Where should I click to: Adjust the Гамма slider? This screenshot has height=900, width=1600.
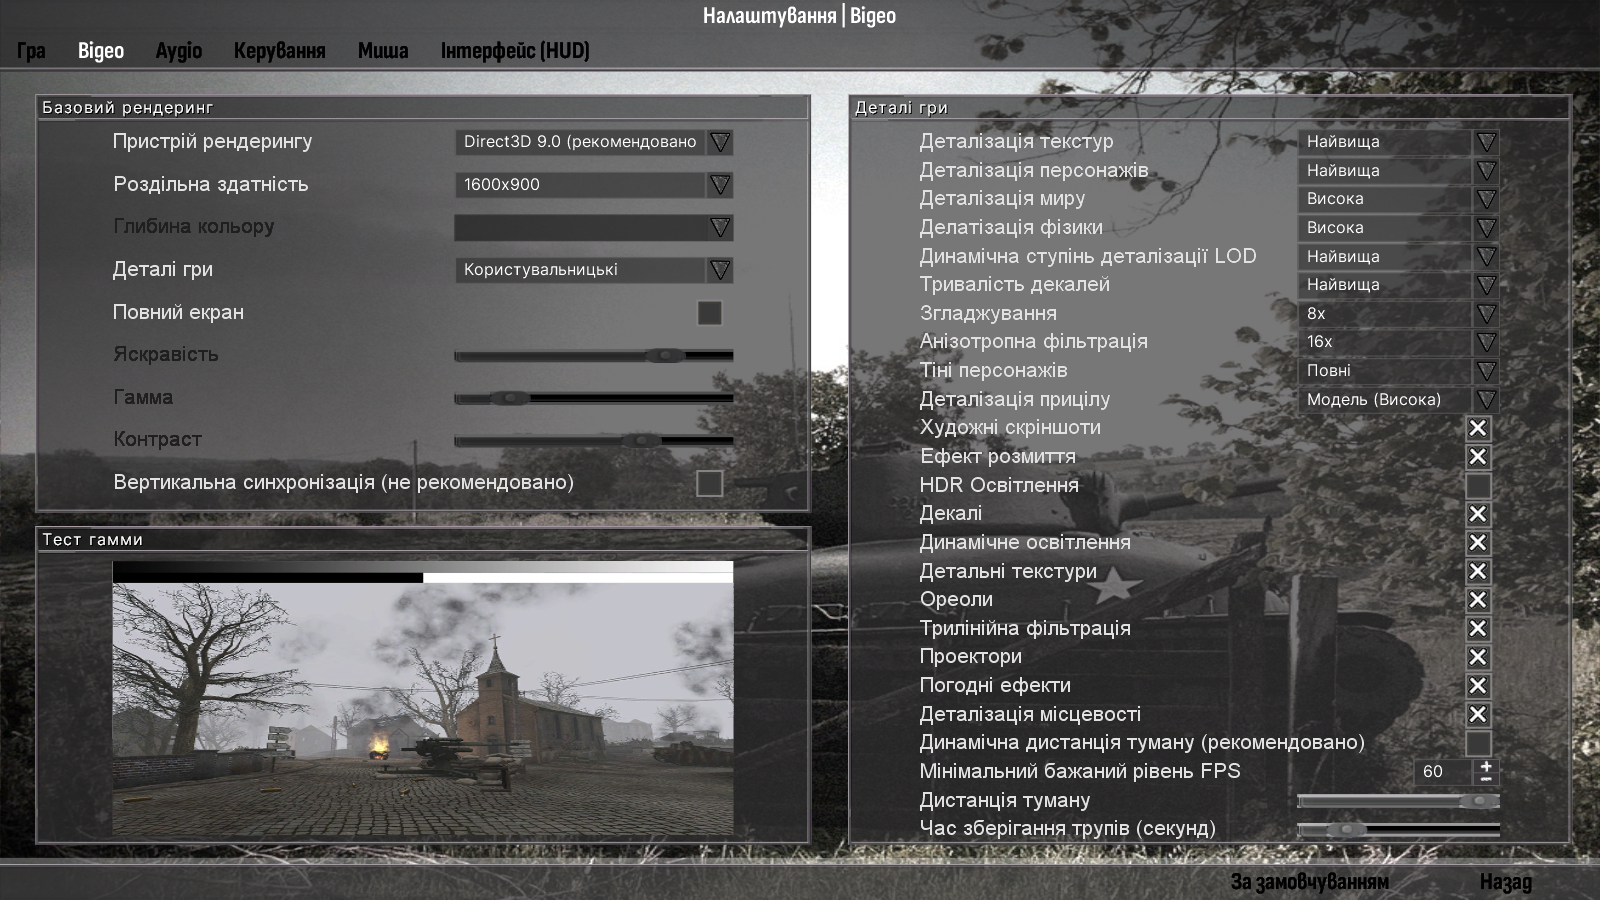594,398
